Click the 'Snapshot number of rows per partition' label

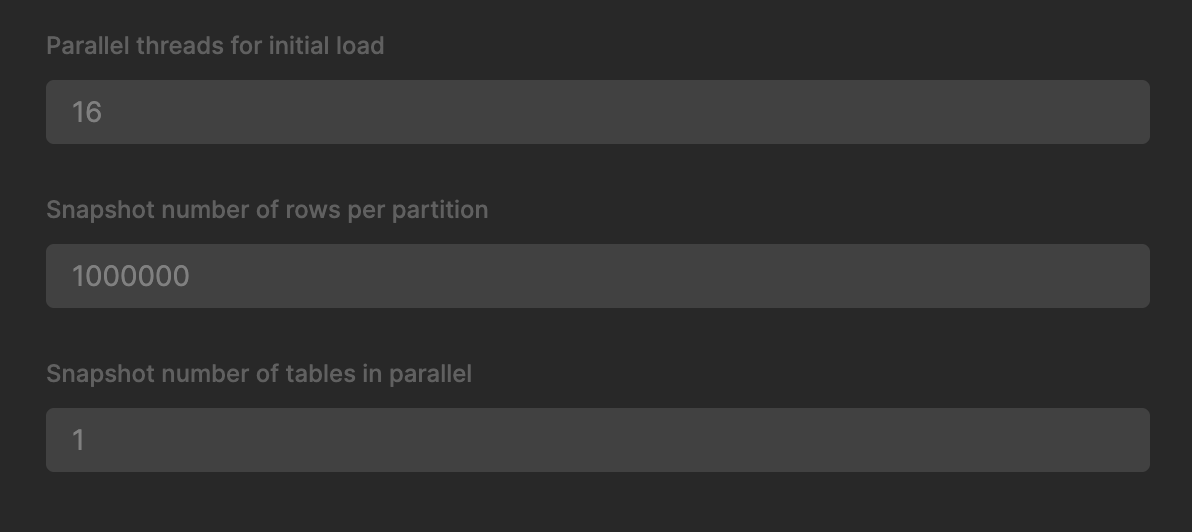267,210
